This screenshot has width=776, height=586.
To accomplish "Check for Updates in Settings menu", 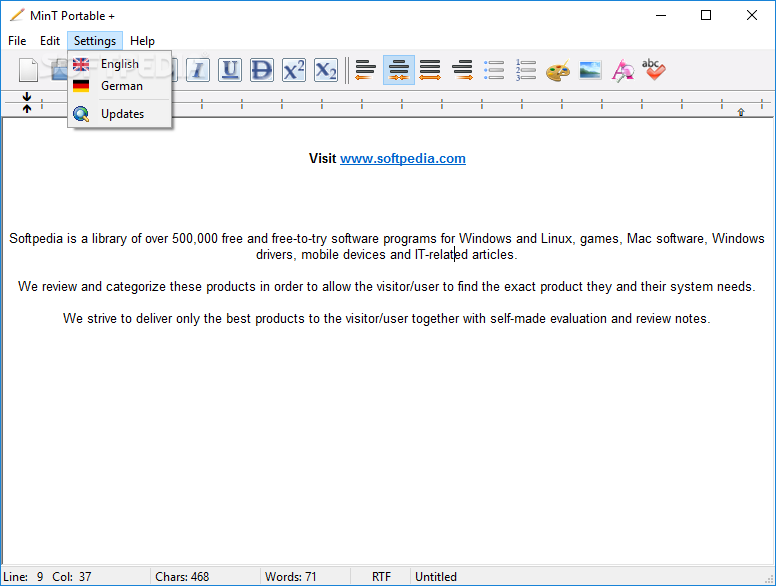I will tap(120, 114).
